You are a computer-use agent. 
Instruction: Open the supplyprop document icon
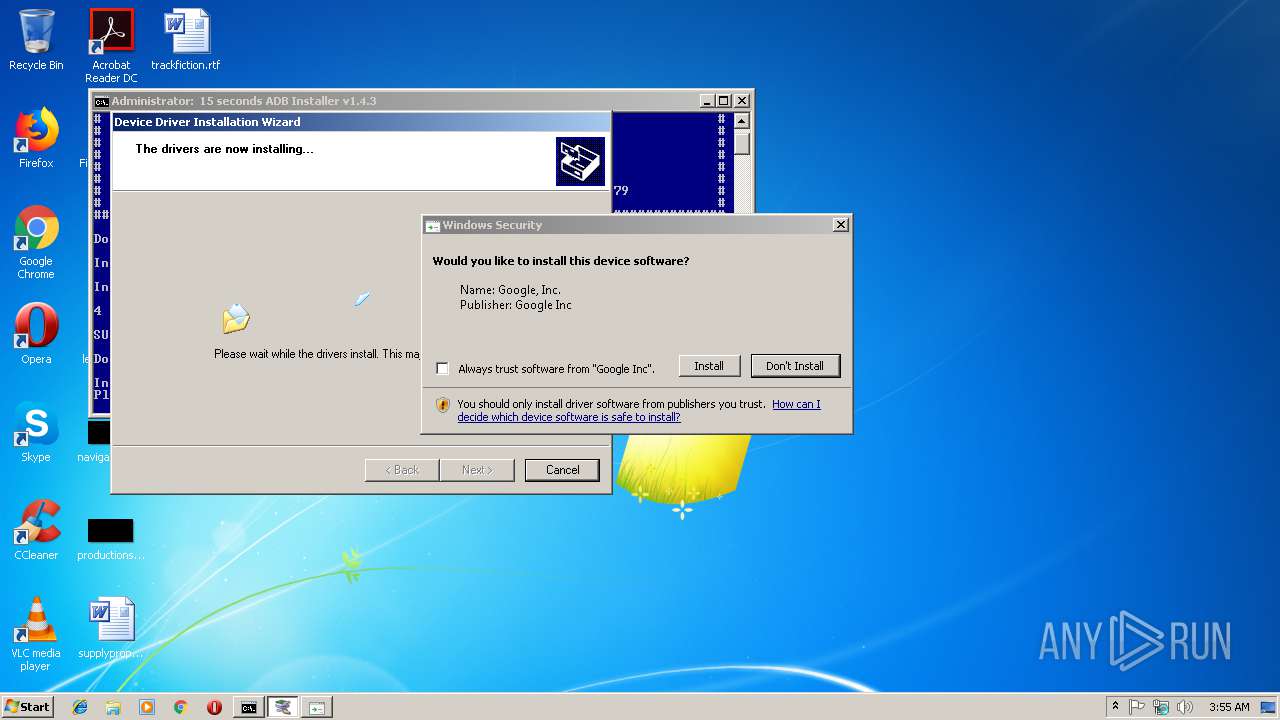[x=111, y=628]
